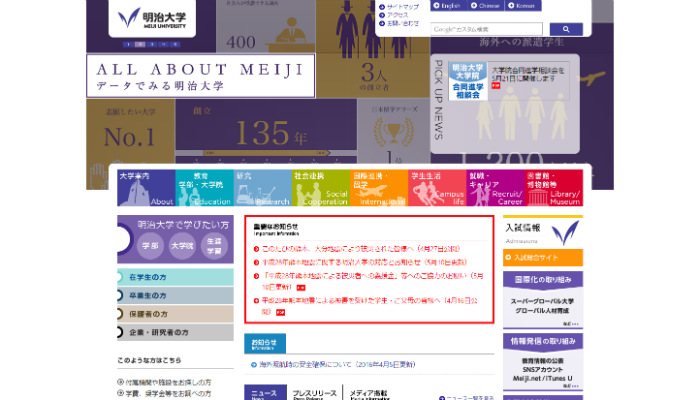700x400 pixels.
Task: Open the 社会連携 Social Cooperation menu
Action: tap(321, 188)
